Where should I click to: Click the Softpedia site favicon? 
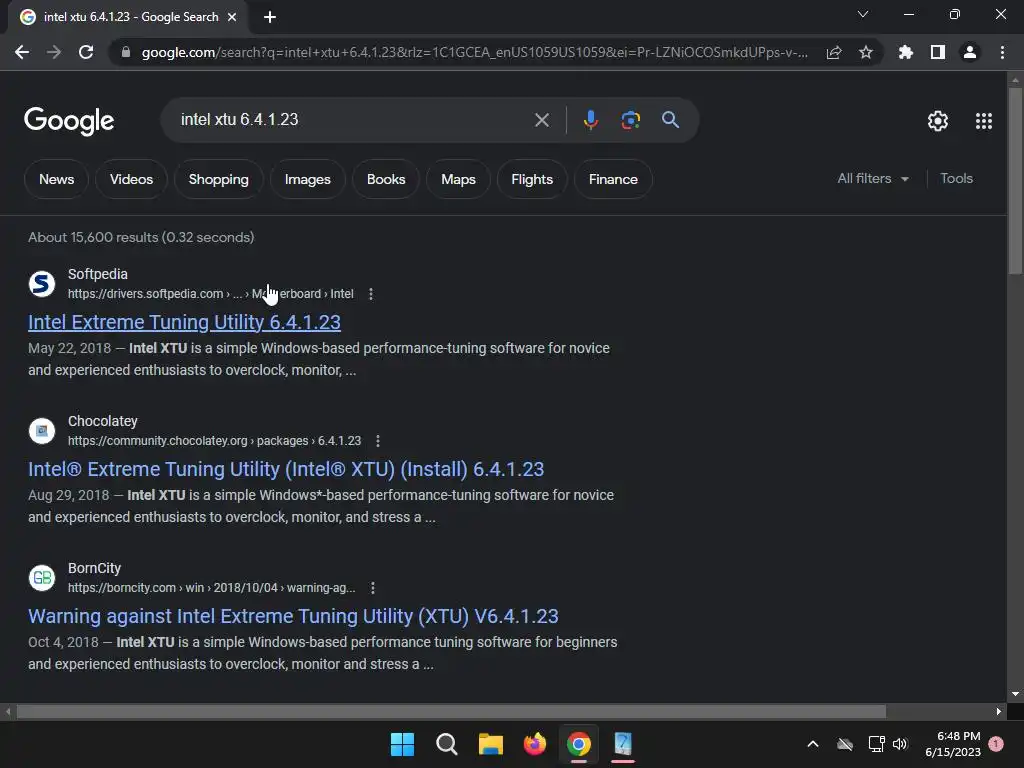[42, 283]
